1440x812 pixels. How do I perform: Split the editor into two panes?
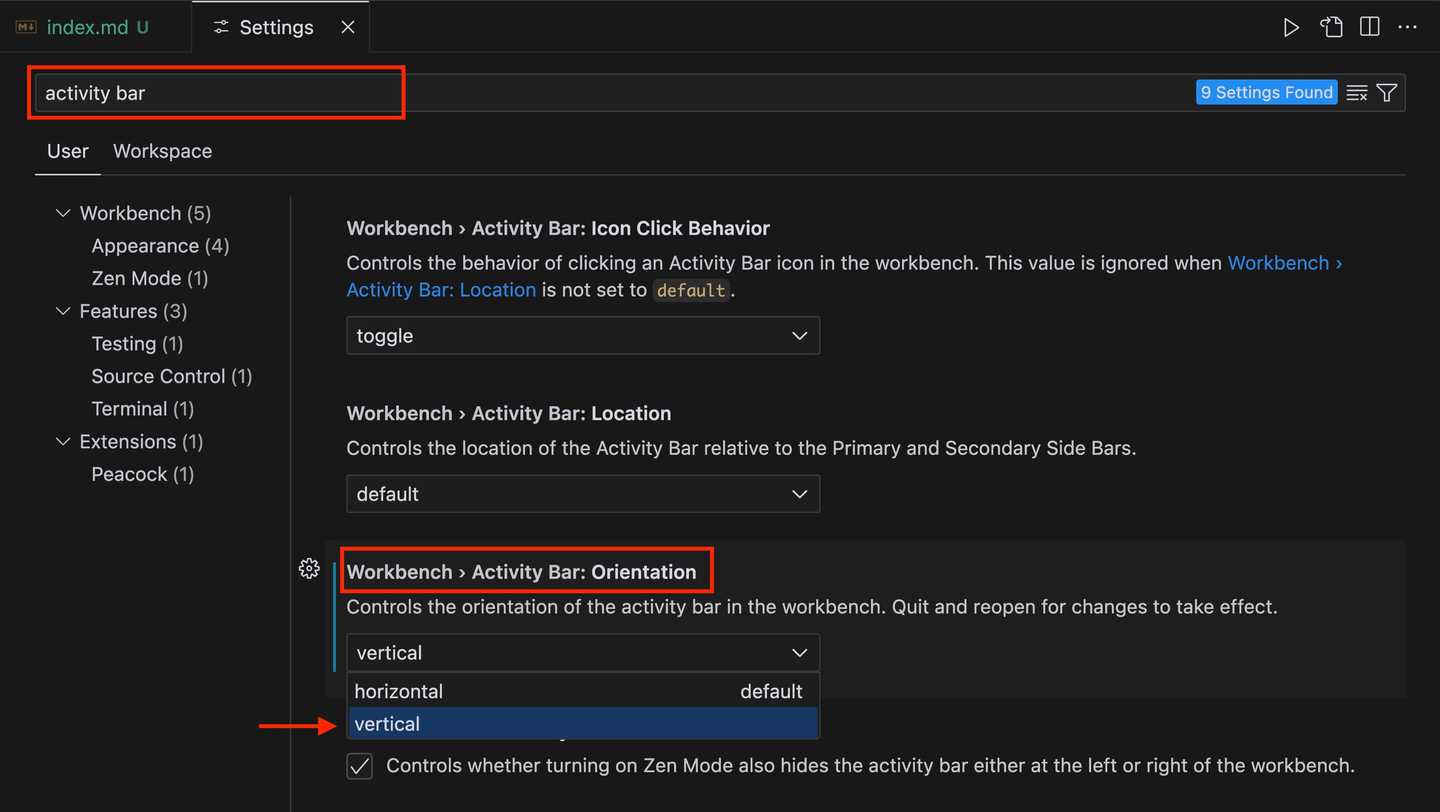tap(1369, 27)
